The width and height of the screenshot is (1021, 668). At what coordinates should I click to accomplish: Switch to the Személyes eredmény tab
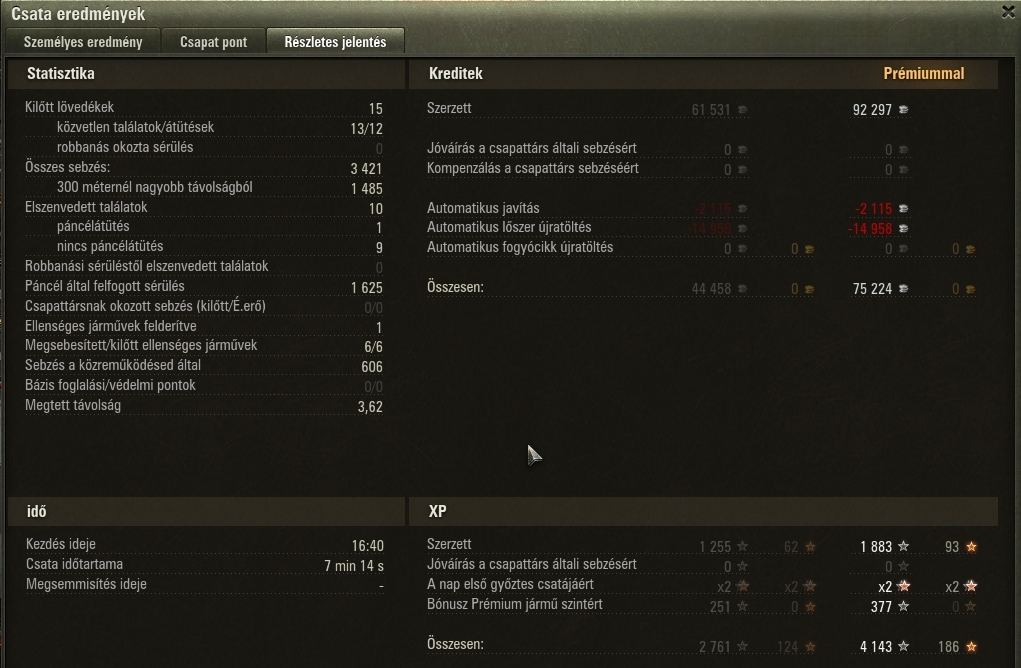click(x=83, y=42)
